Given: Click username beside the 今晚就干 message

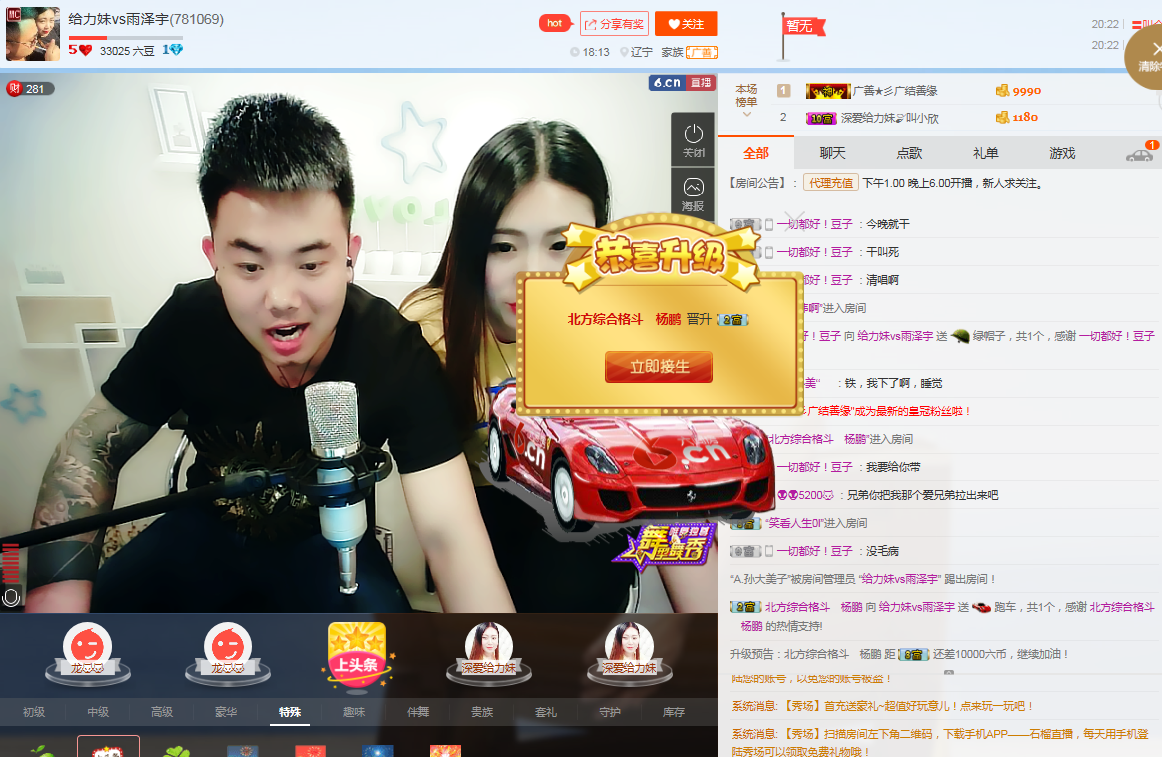Looking at the screenshot, I should click(x=814, y=224).
